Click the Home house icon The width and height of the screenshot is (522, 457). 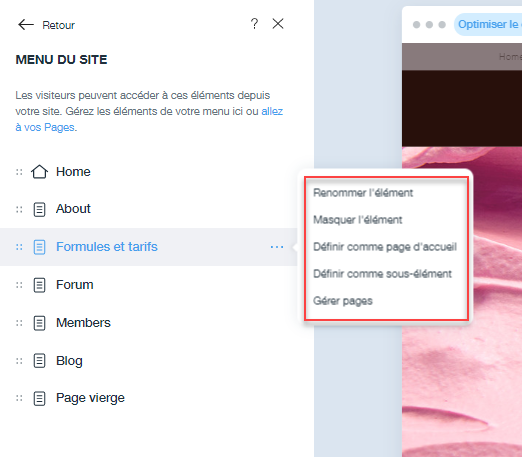[x=39, y=172]
